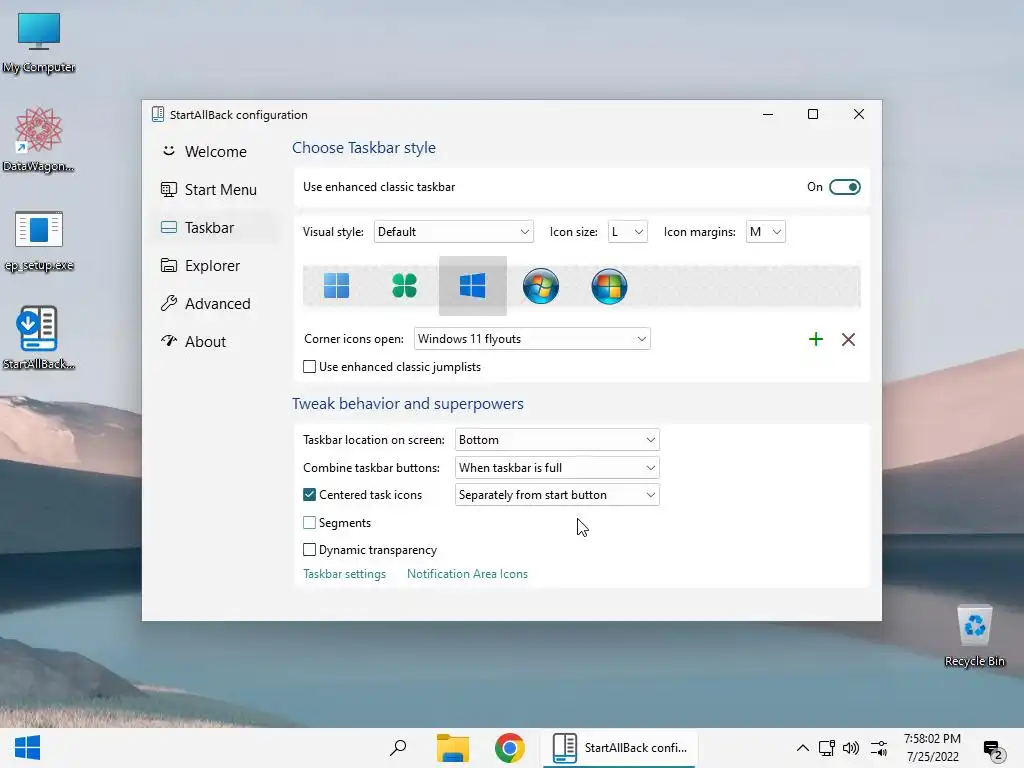Pick the Windows 7 orb start button
Viewport: 1024px width, 768px height.
pyautogui.click(x=541, y=285)
